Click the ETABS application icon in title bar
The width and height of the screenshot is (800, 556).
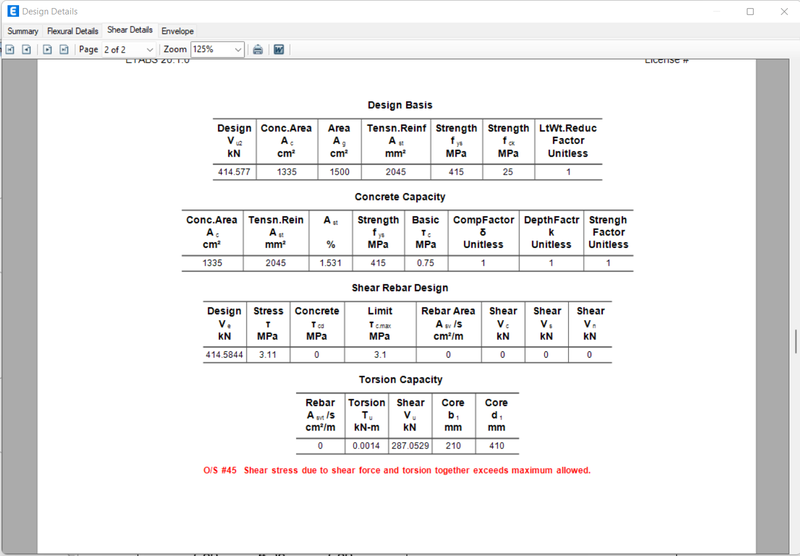pyautogui.click(x=13, y=11)
